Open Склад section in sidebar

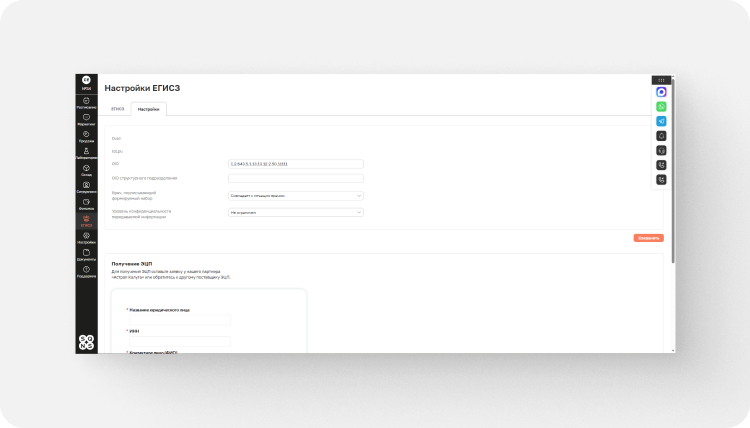[86, 171]
